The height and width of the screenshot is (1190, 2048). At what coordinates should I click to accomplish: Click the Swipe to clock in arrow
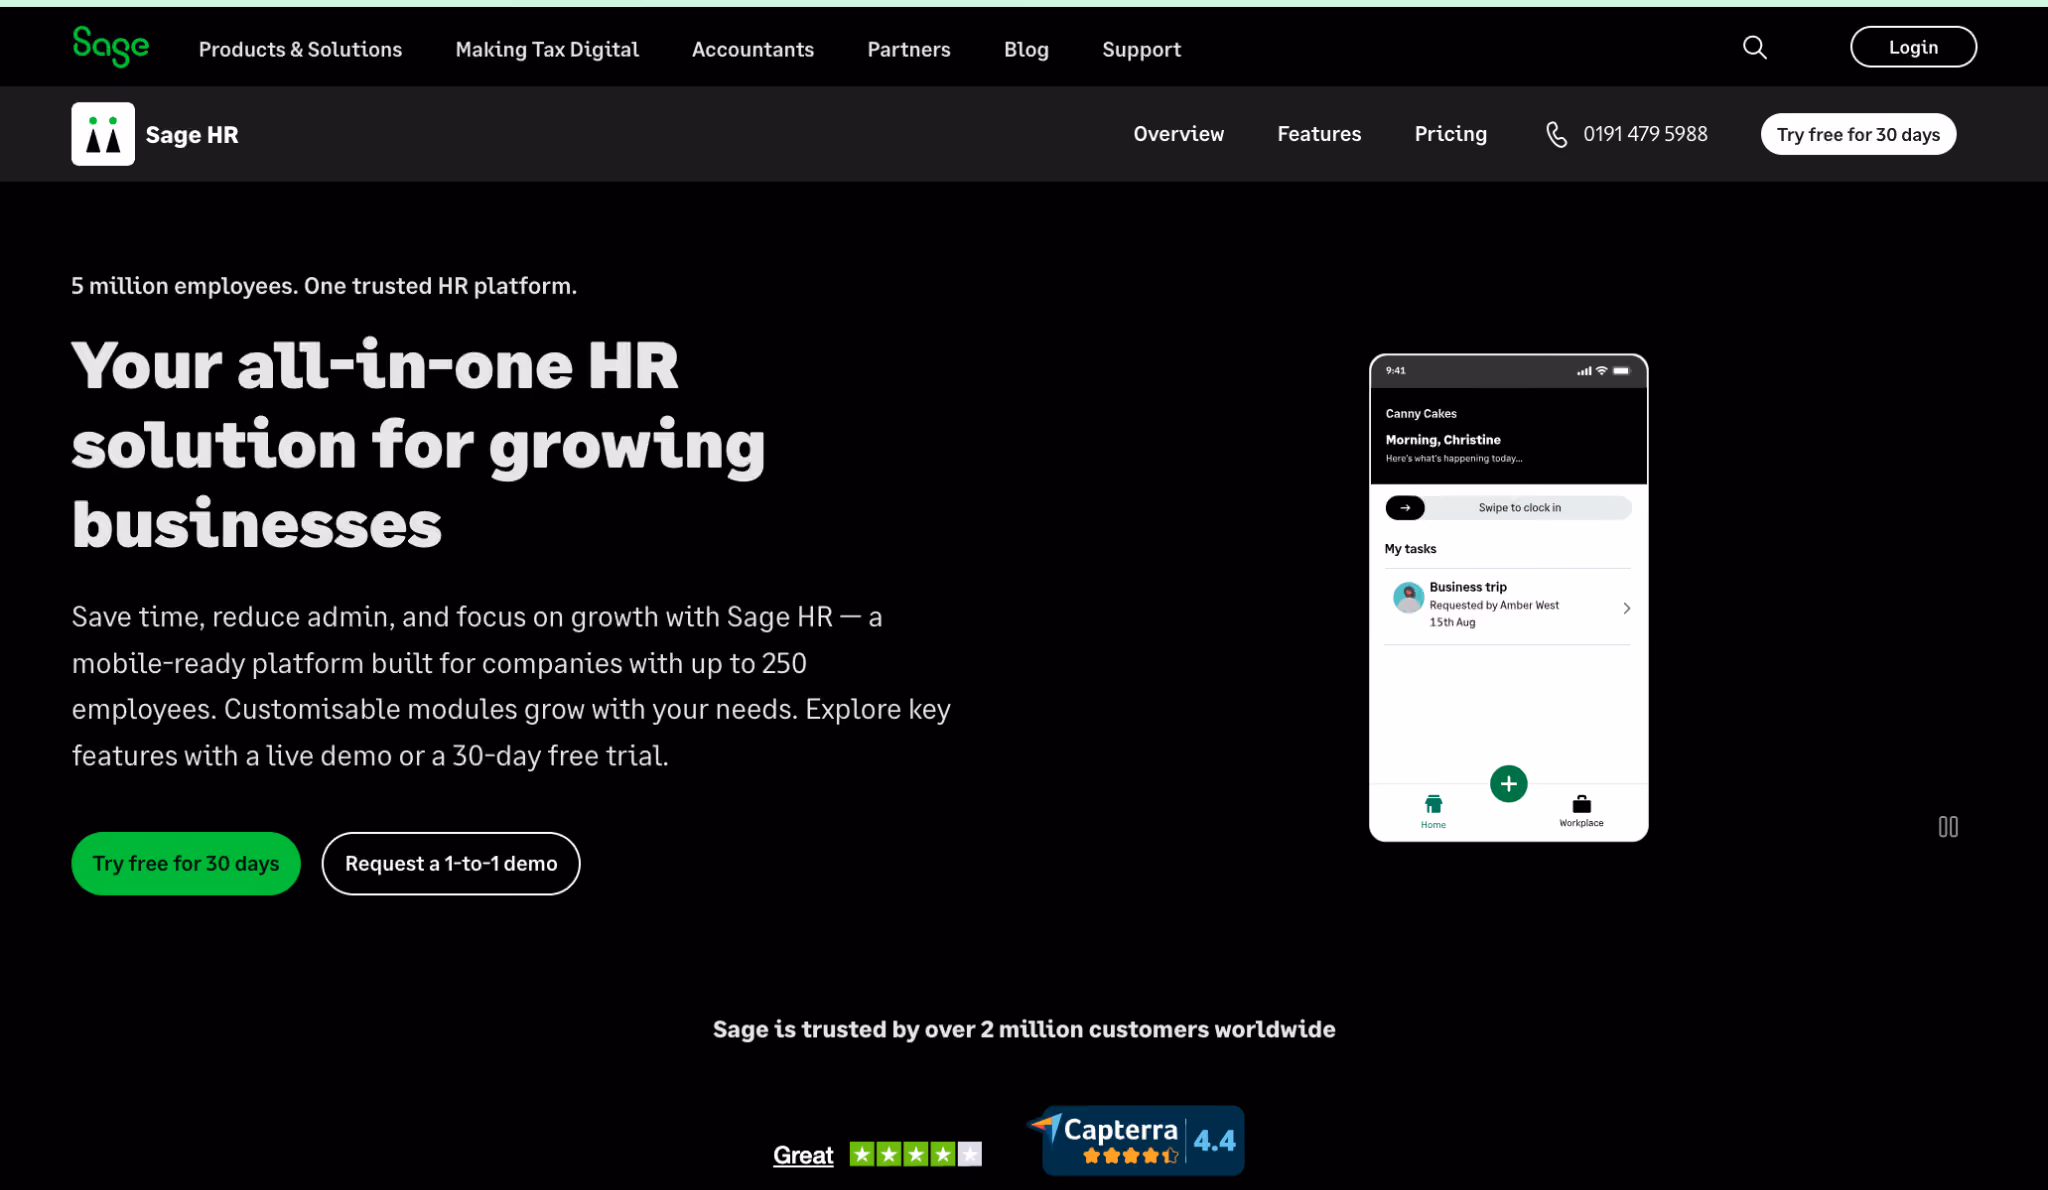click(1405, 508)
